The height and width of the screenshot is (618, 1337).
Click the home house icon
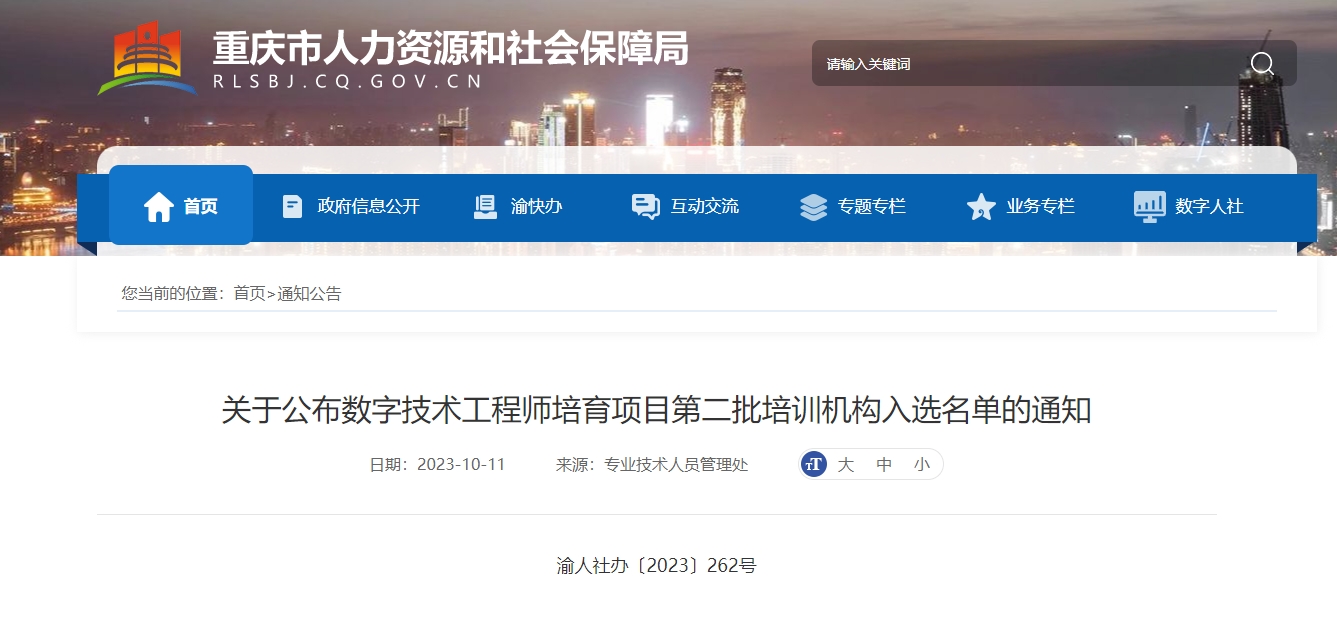[x=159, y=206]
